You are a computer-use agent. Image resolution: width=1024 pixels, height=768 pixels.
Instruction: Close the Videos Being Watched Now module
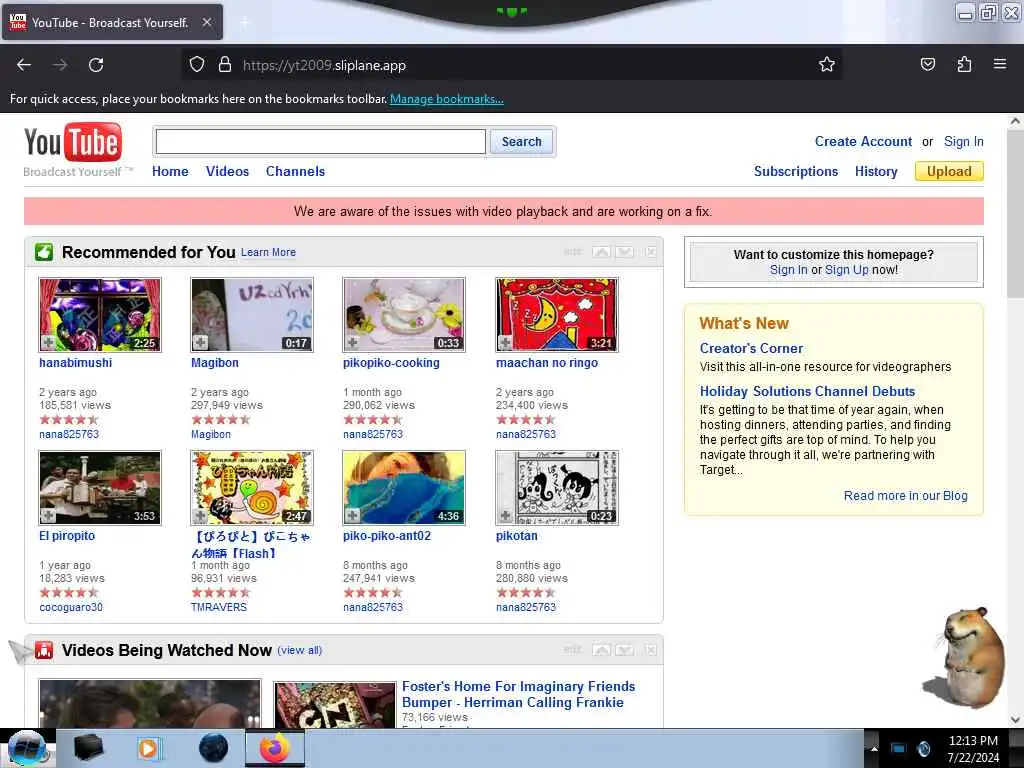(651, 650)
